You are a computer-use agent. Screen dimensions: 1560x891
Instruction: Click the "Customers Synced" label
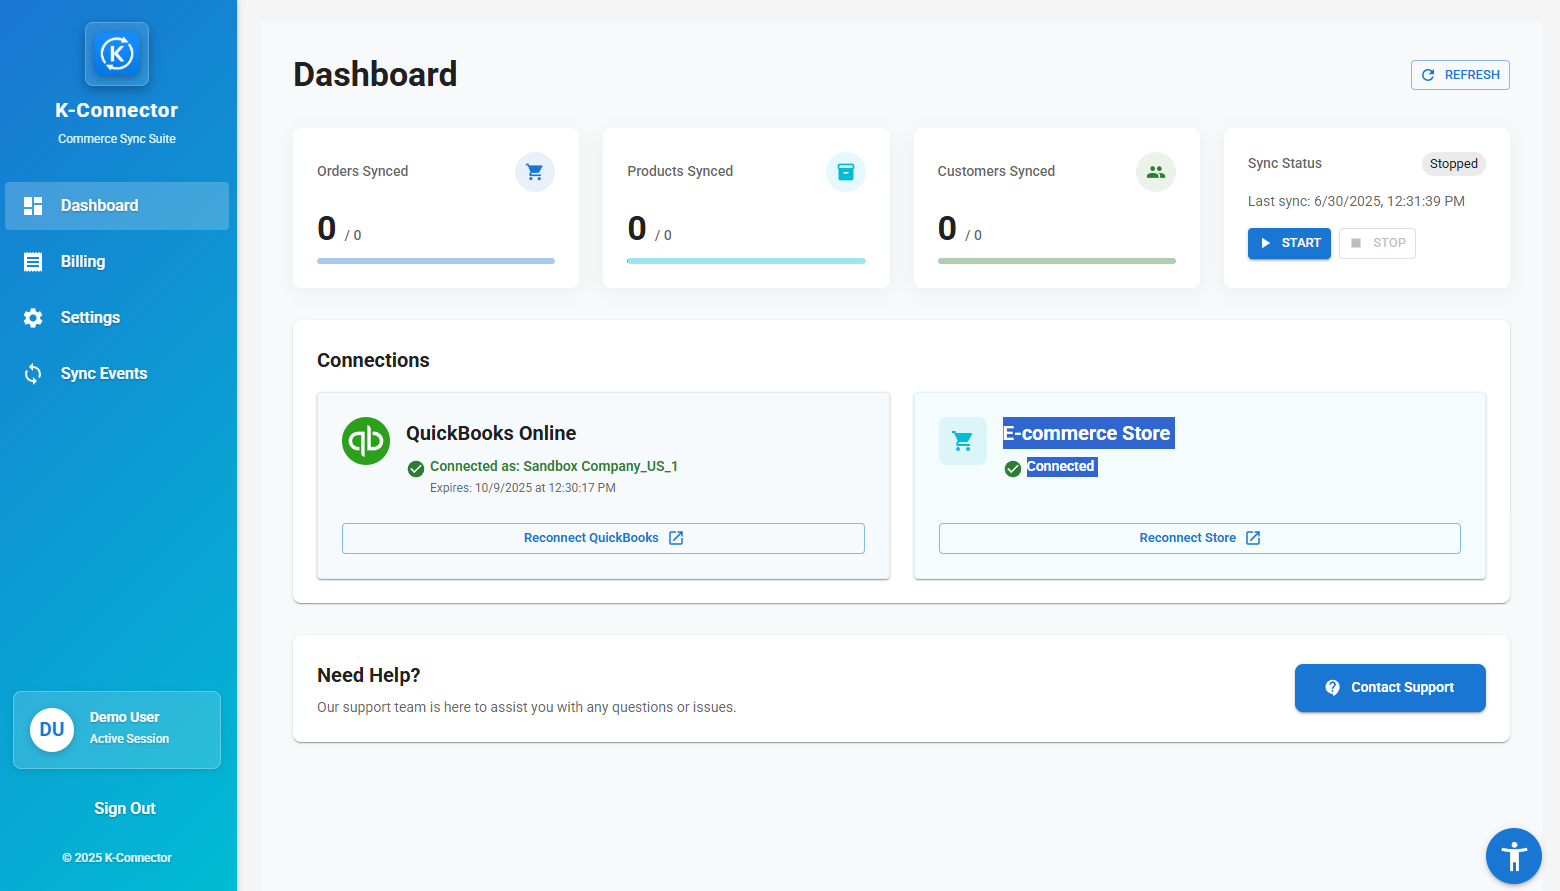(996, 171)
